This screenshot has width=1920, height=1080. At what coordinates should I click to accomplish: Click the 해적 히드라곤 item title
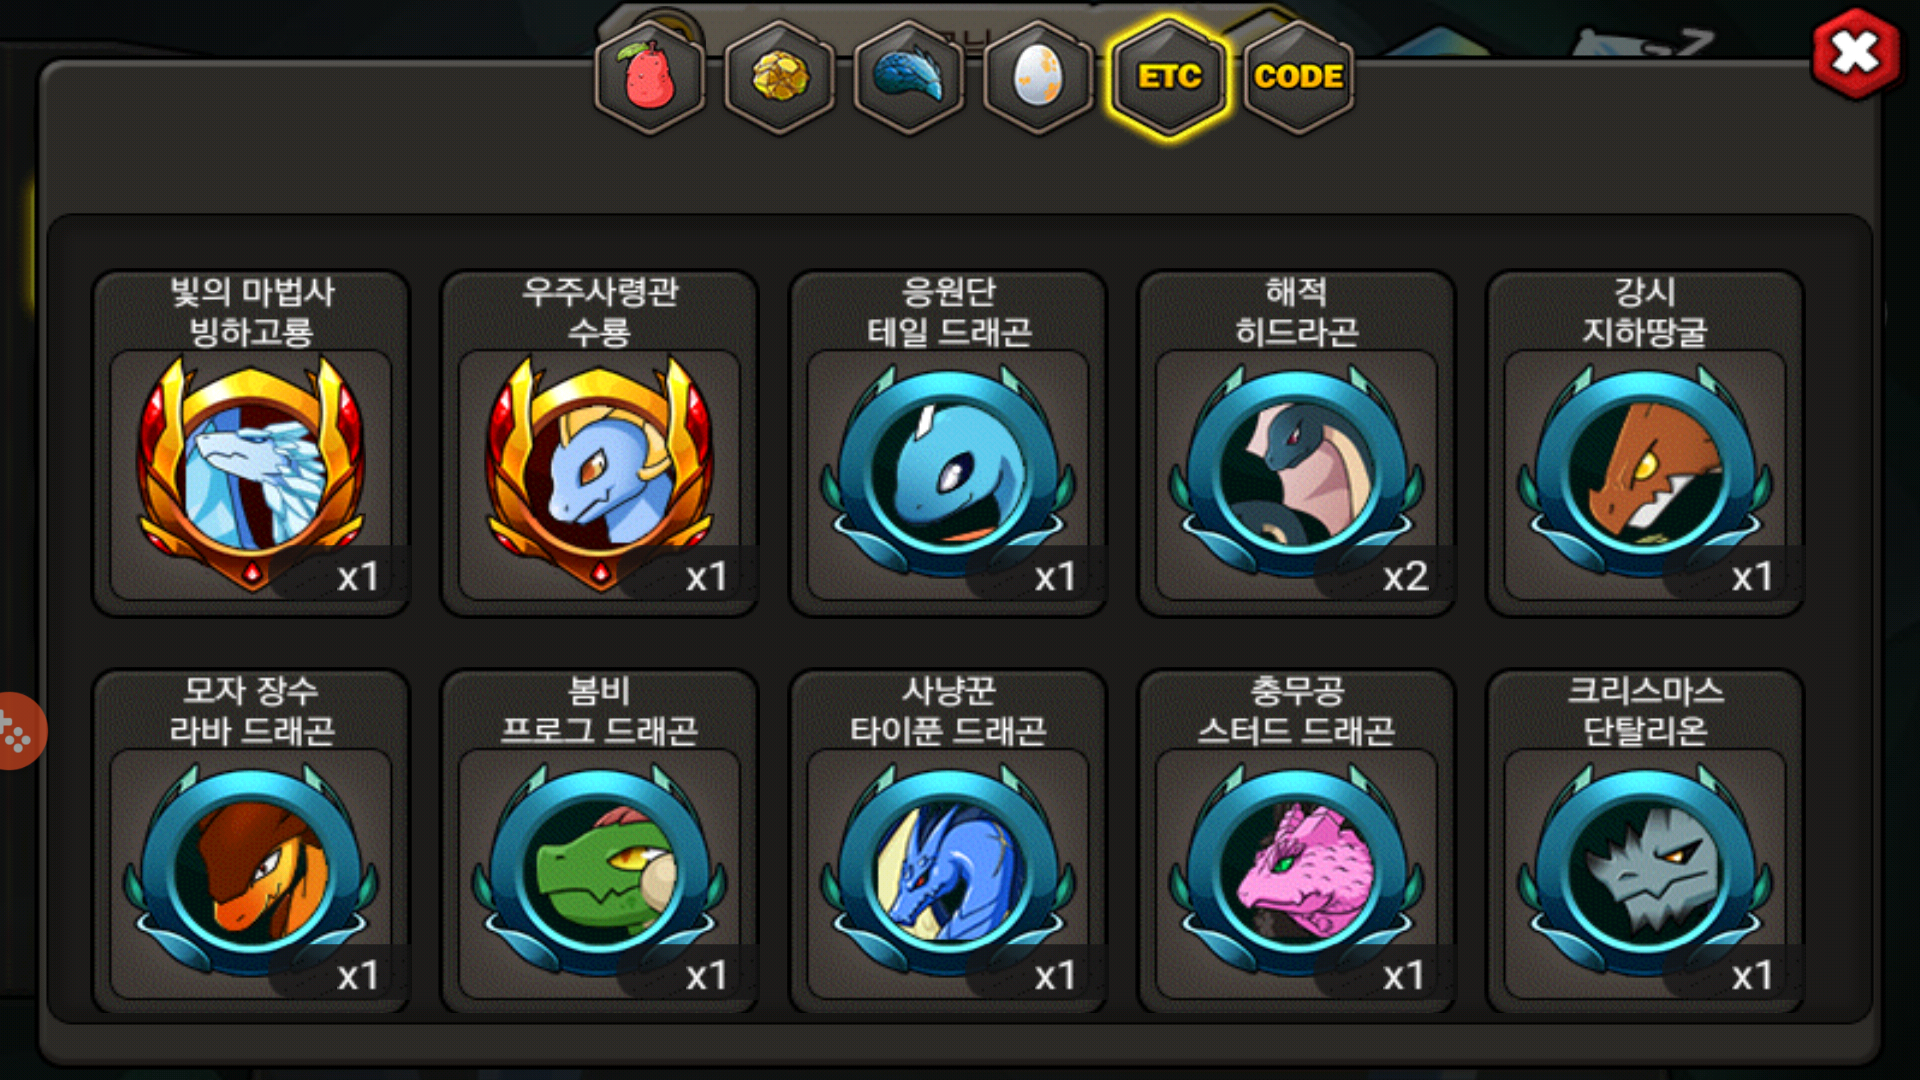tap(1297, 311)
